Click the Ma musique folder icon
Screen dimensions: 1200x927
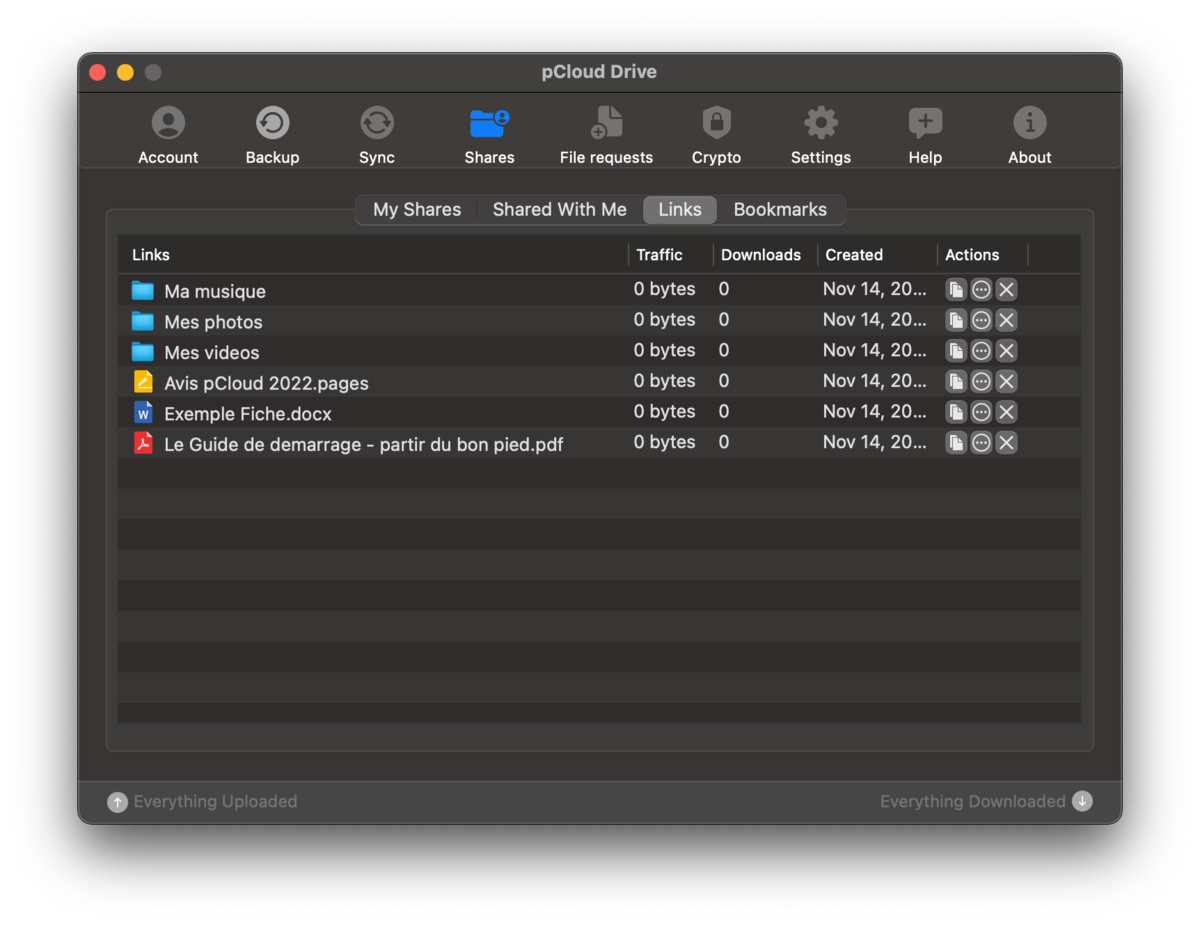143,291
